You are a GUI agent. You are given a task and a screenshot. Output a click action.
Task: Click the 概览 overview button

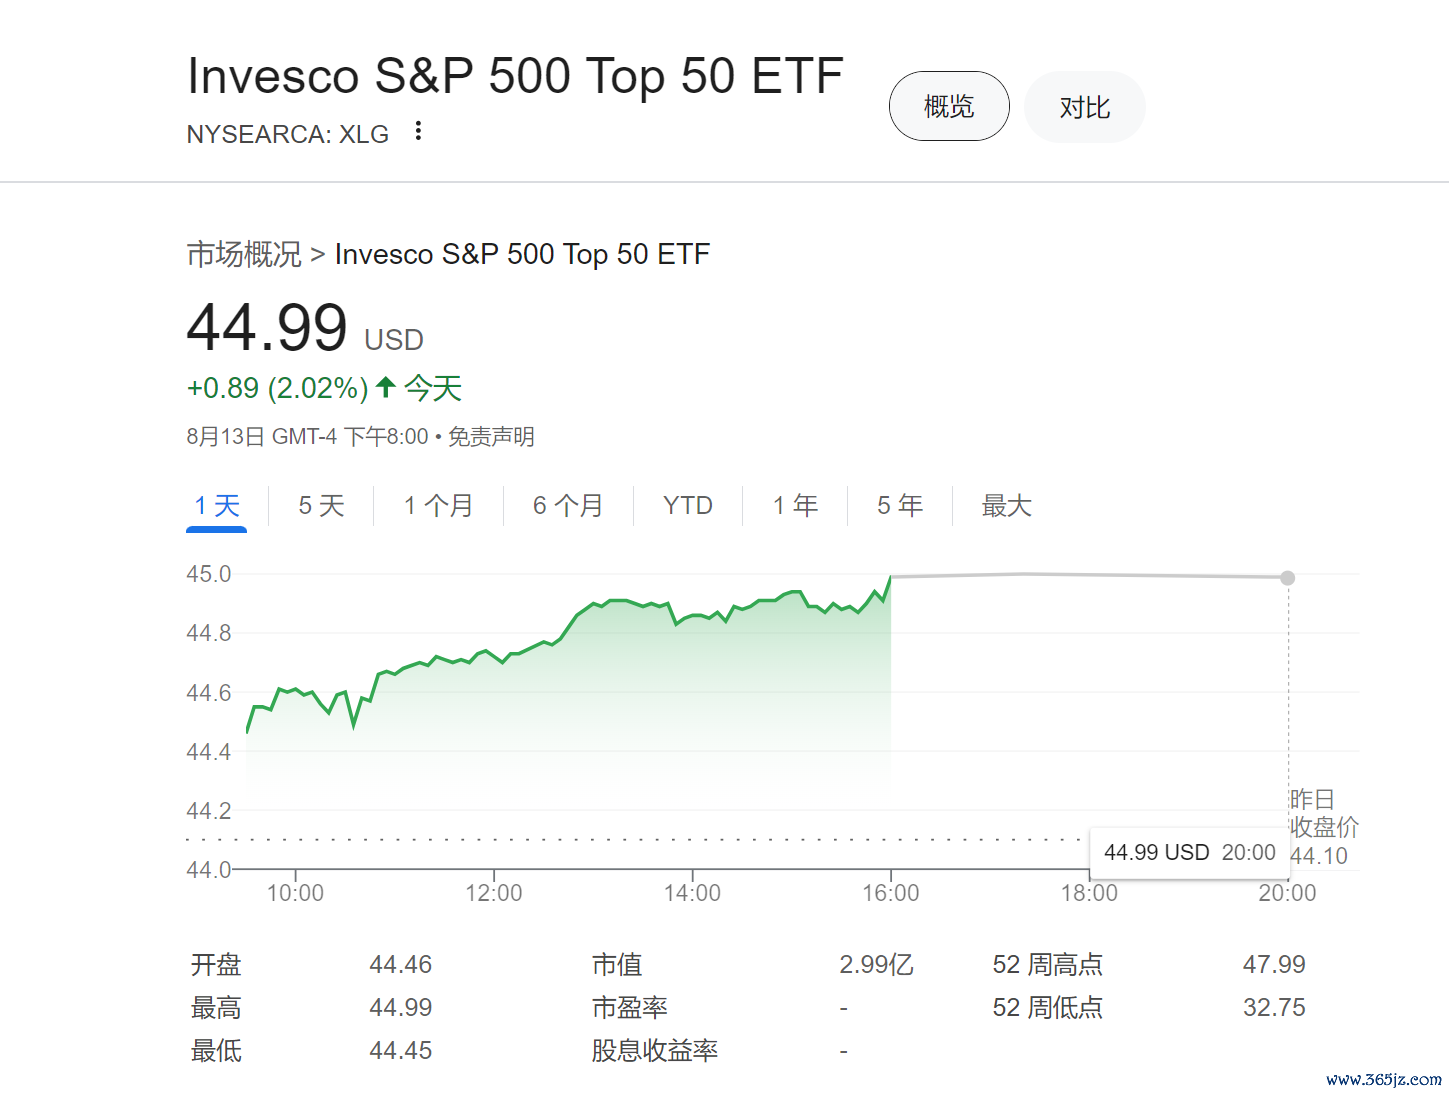click(948, 106)
